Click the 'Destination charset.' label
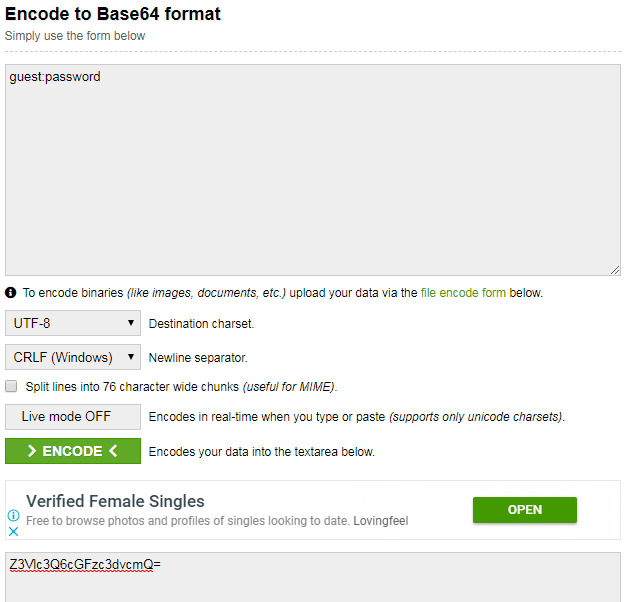 tap(201, 324)
